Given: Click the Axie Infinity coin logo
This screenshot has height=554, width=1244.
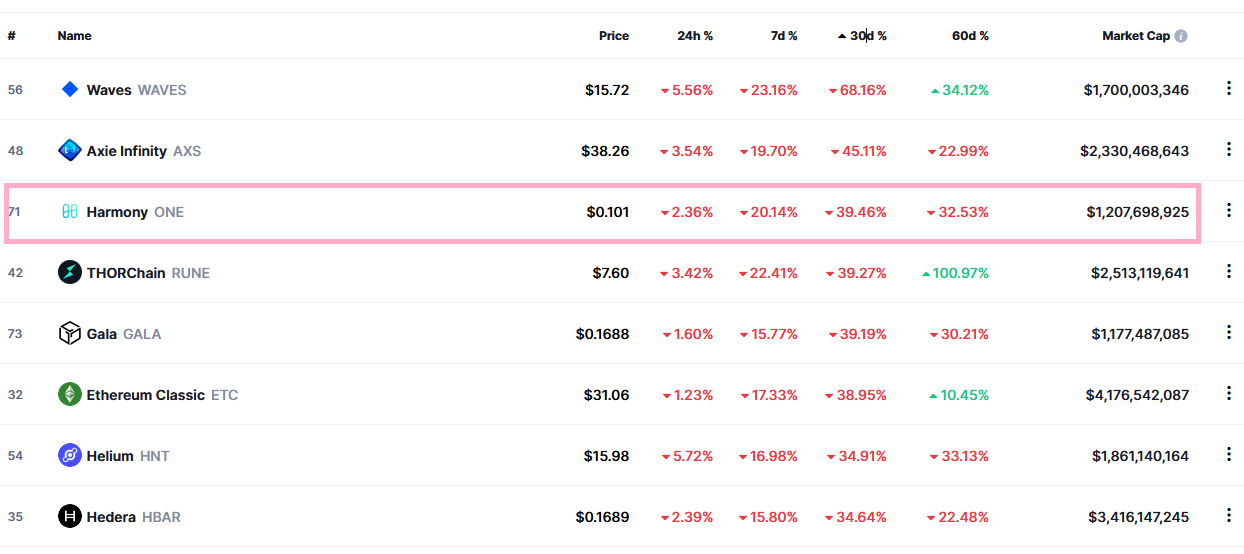Looking at the screenshot, I should click(69, 151).
